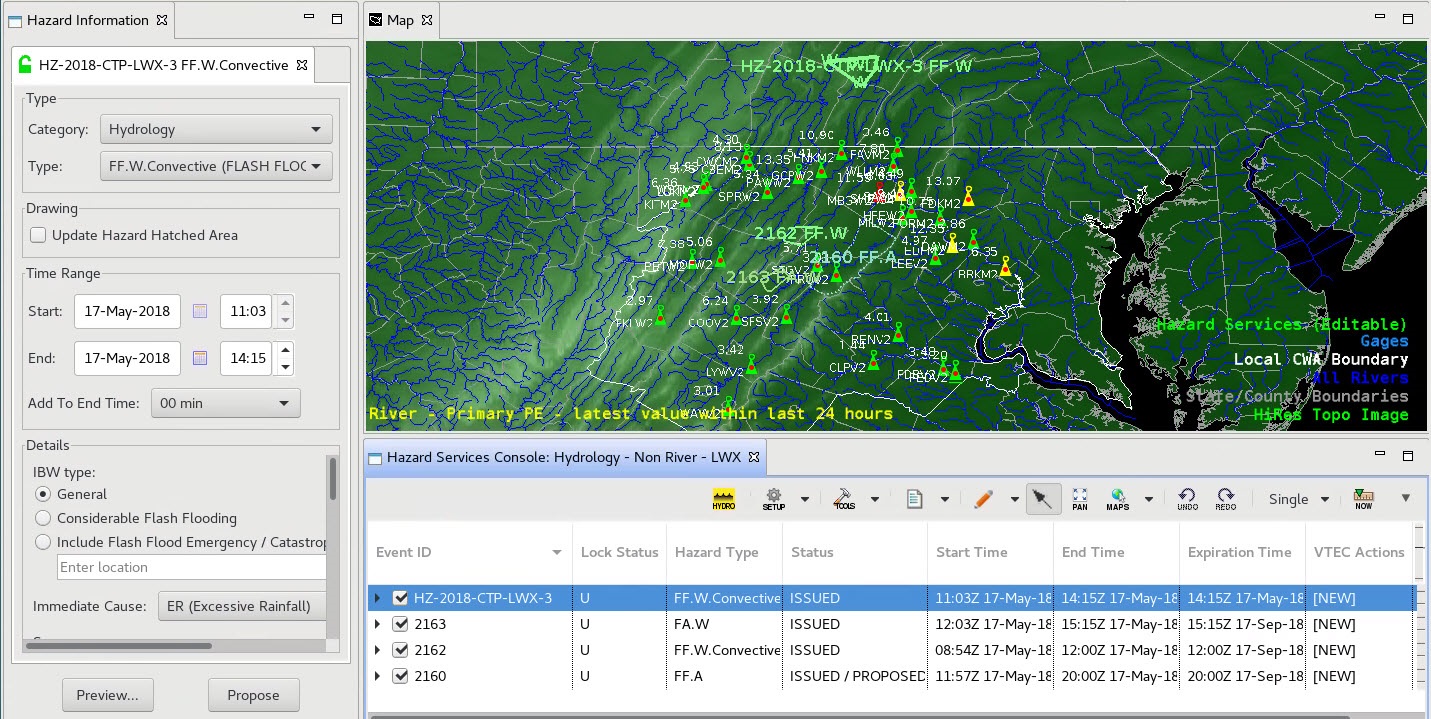Click the products document icon
This screenshot has width=1431, height=719.
click(x=914, y=499)
